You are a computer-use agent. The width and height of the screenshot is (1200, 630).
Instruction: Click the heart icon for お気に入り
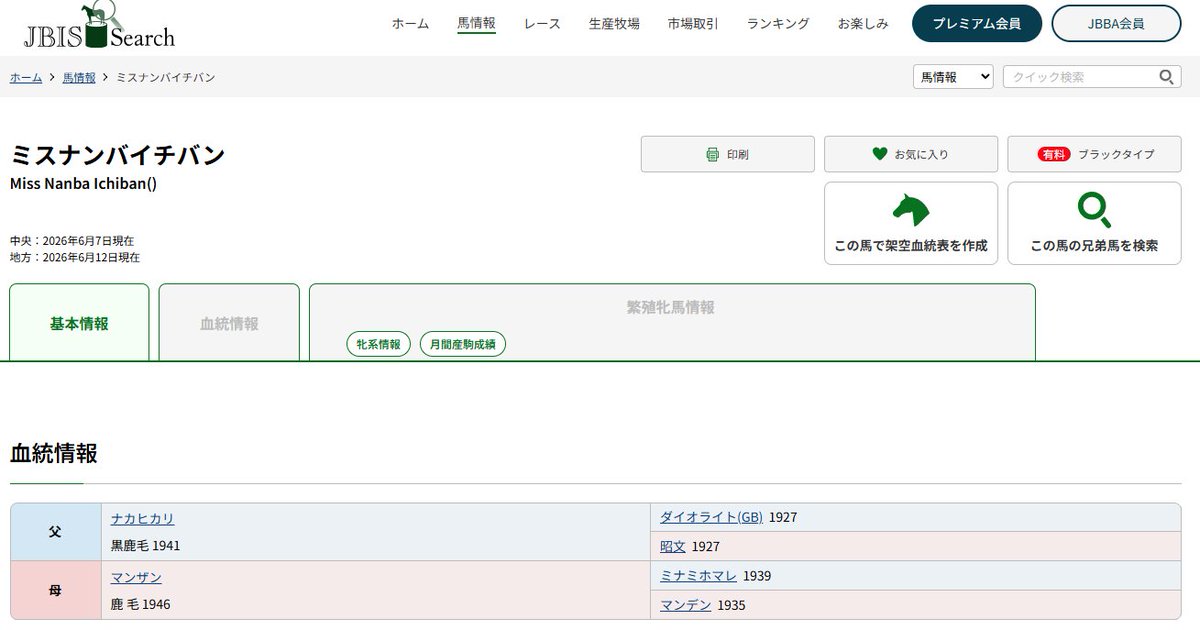point(880,154)
